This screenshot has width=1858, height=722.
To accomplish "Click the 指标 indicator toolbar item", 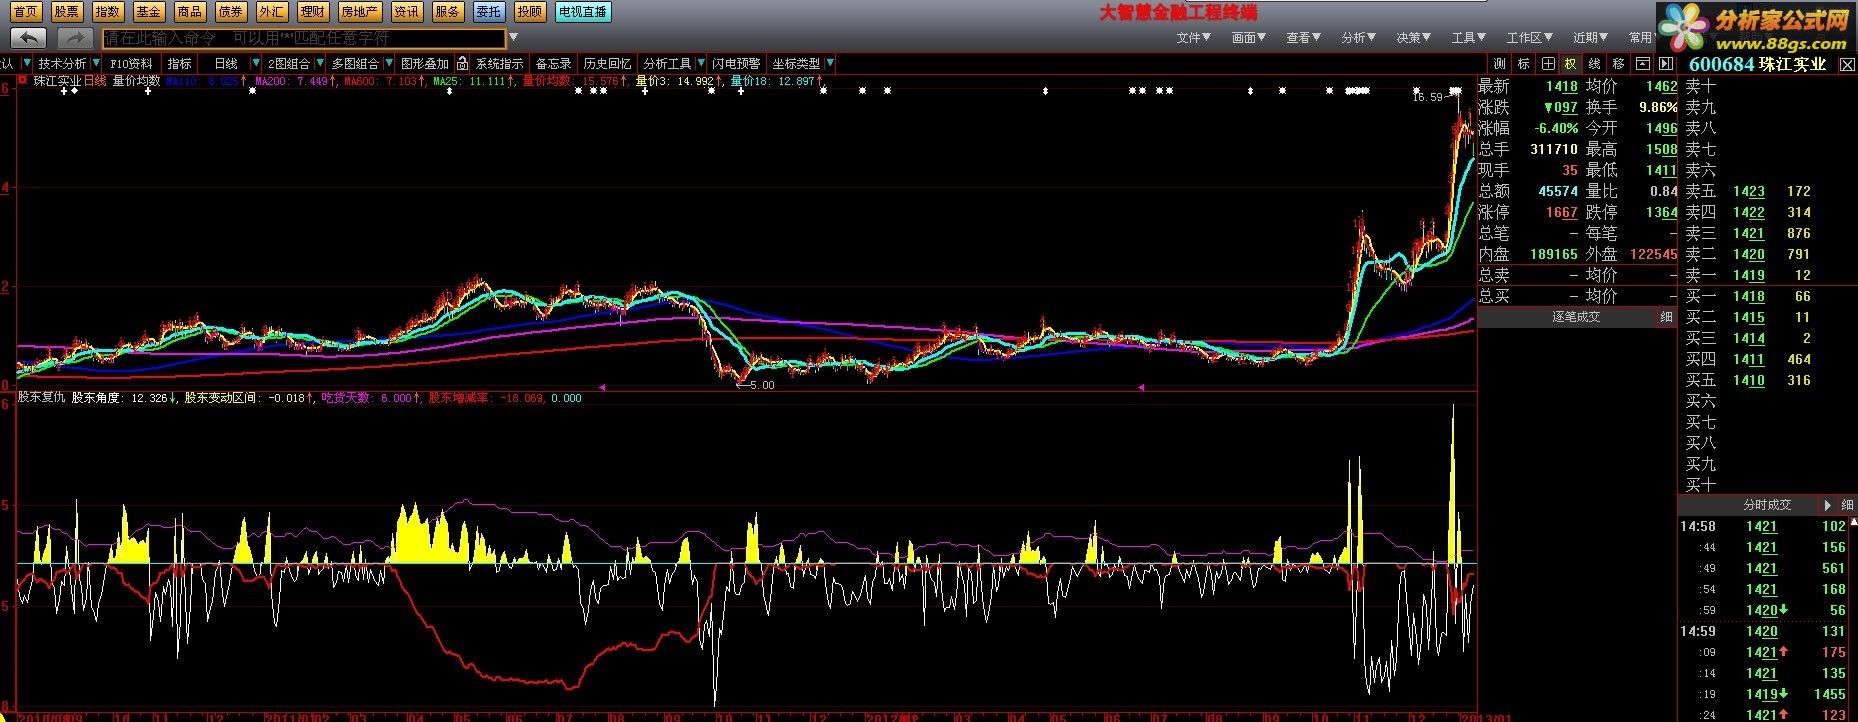I will click(180, 64).
